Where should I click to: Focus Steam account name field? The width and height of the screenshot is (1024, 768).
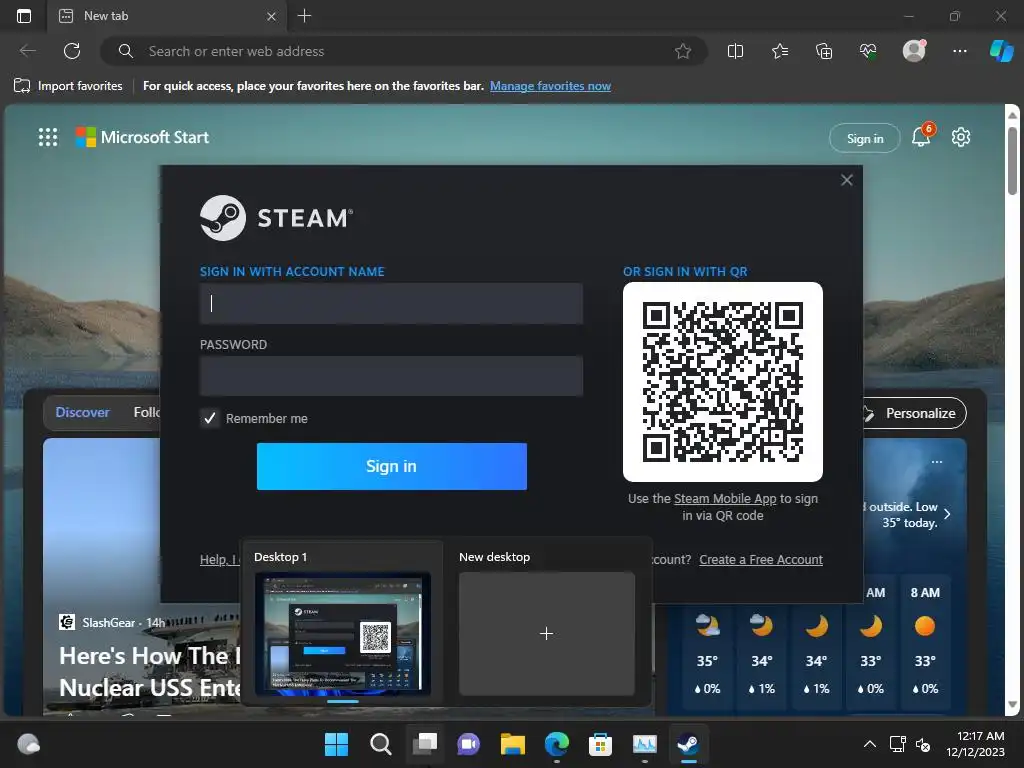[391, 303]
